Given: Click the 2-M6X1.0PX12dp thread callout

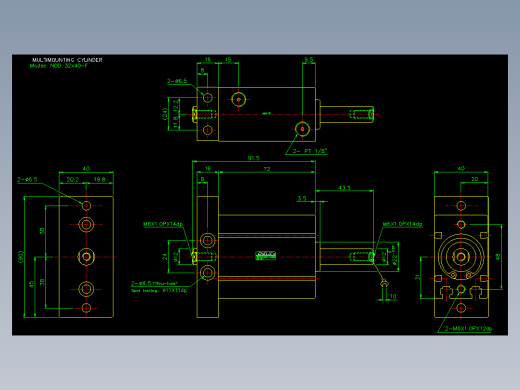Looking at the screenshot, I should pyautogui.click(x=468, y=329).
